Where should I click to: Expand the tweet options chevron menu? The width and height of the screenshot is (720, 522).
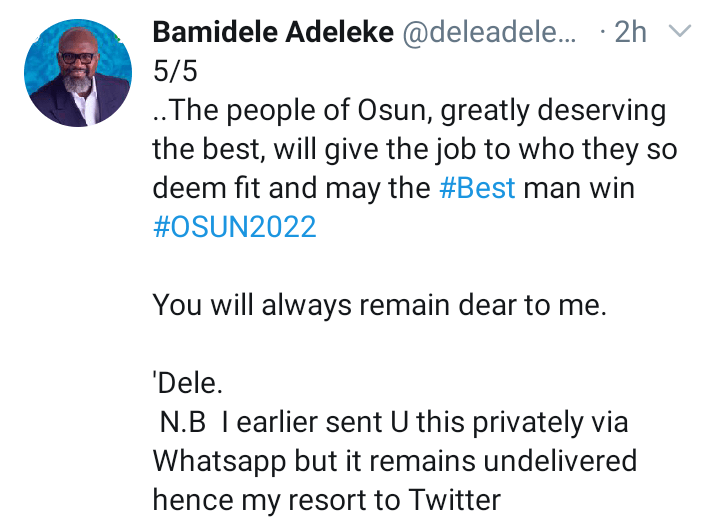coord(679,32)
